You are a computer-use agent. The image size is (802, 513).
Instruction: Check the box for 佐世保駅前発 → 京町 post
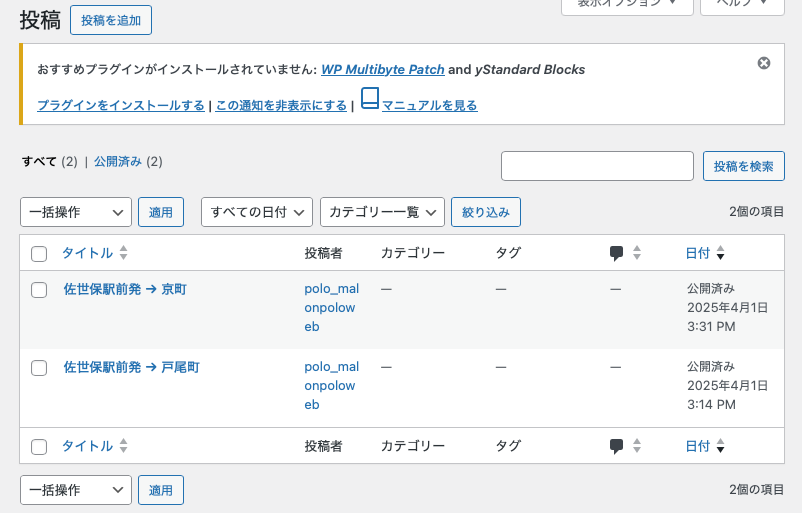[39, 290]
